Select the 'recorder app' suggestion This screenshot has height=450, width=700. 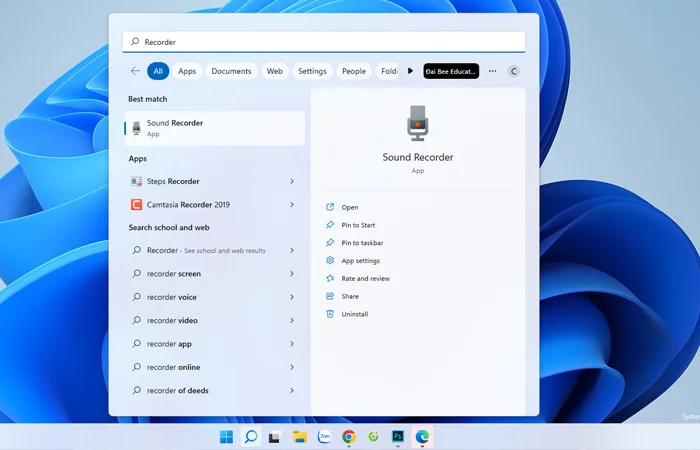(x=214, y=344)
